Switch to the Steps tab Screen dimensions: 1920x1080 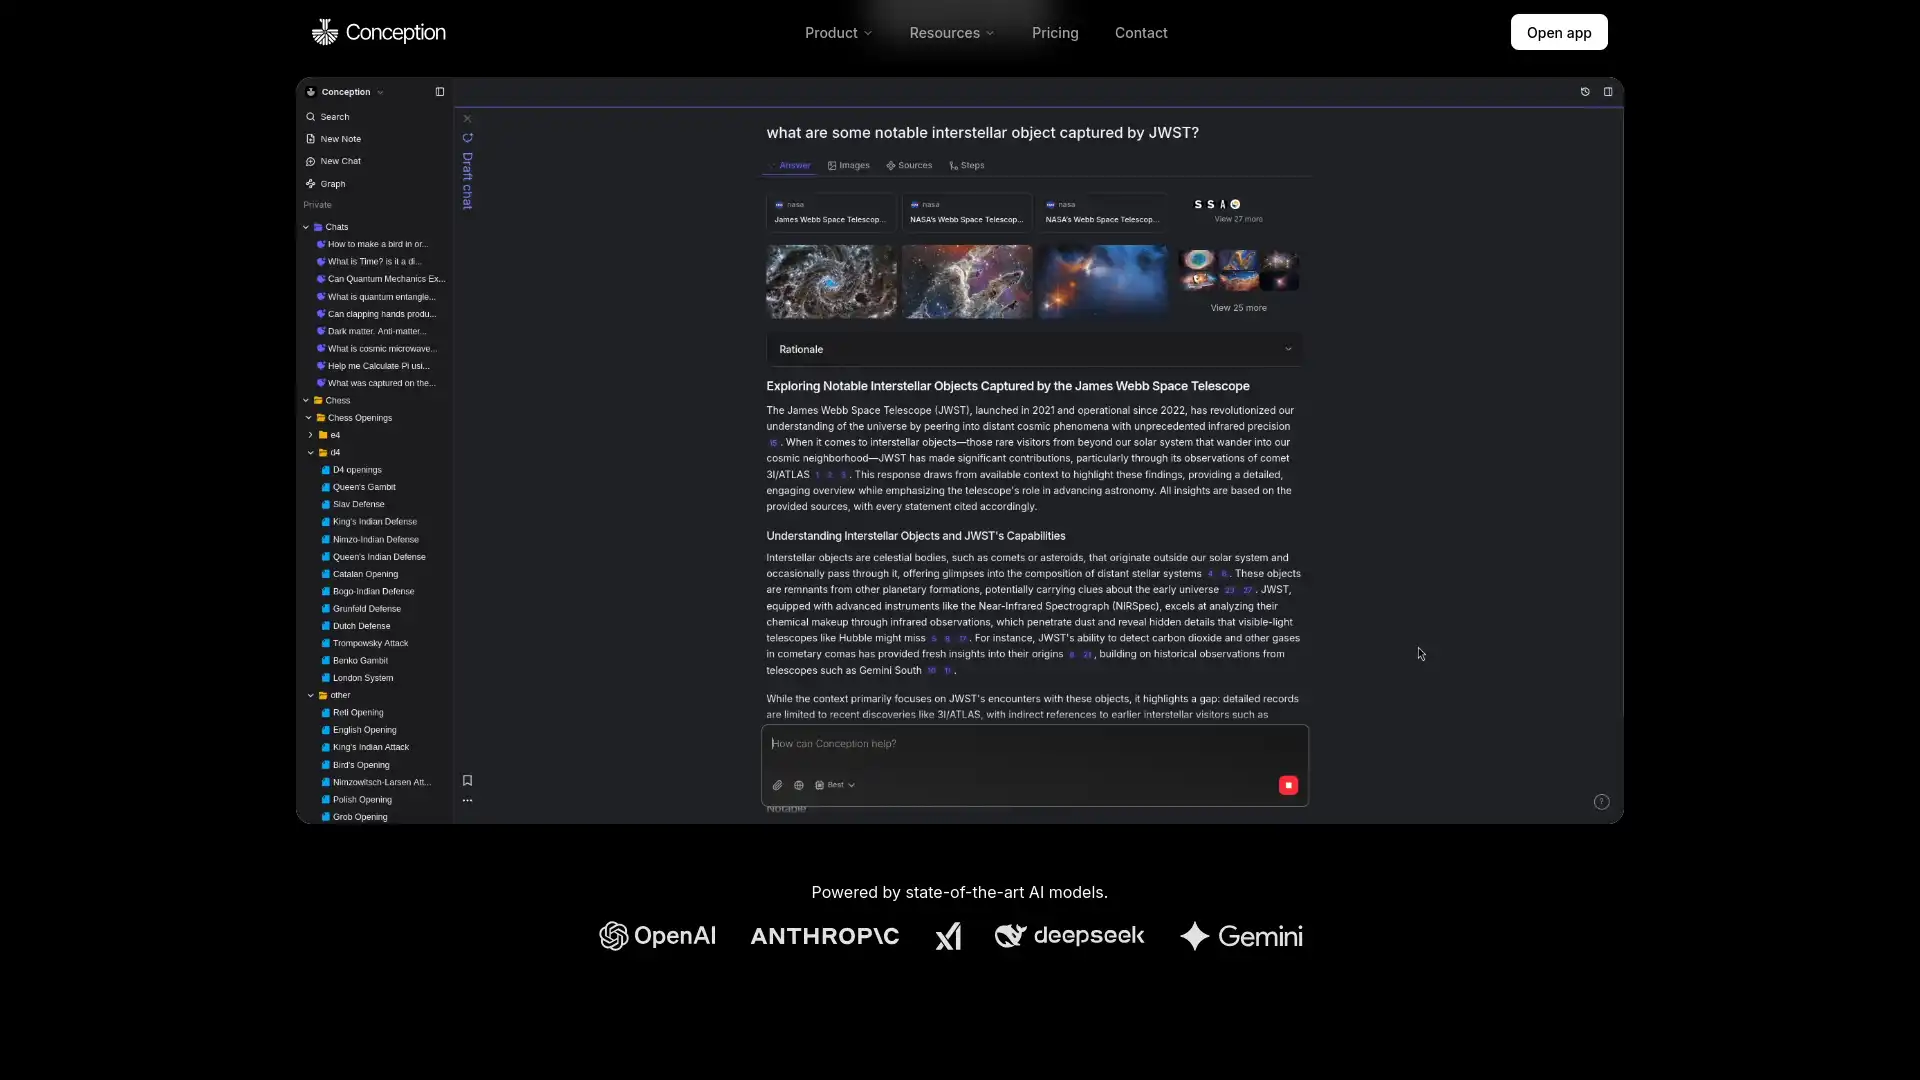click(967, 166)
